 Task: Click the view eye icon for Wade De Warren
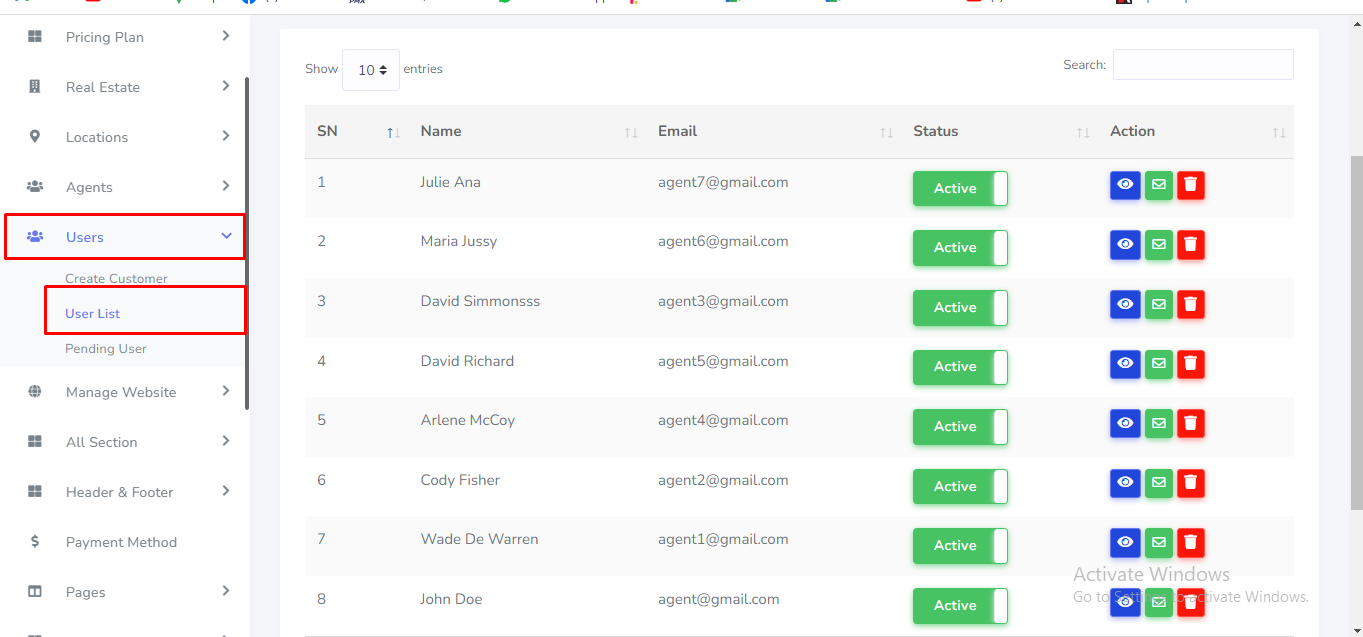[x=1125, y=543]
